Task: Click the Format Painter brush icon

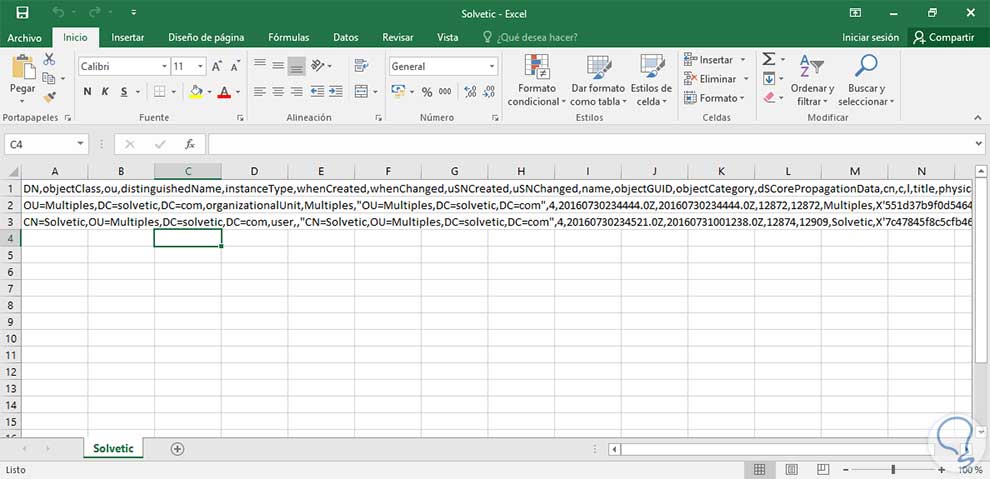Action: click(x=49, y=97)
